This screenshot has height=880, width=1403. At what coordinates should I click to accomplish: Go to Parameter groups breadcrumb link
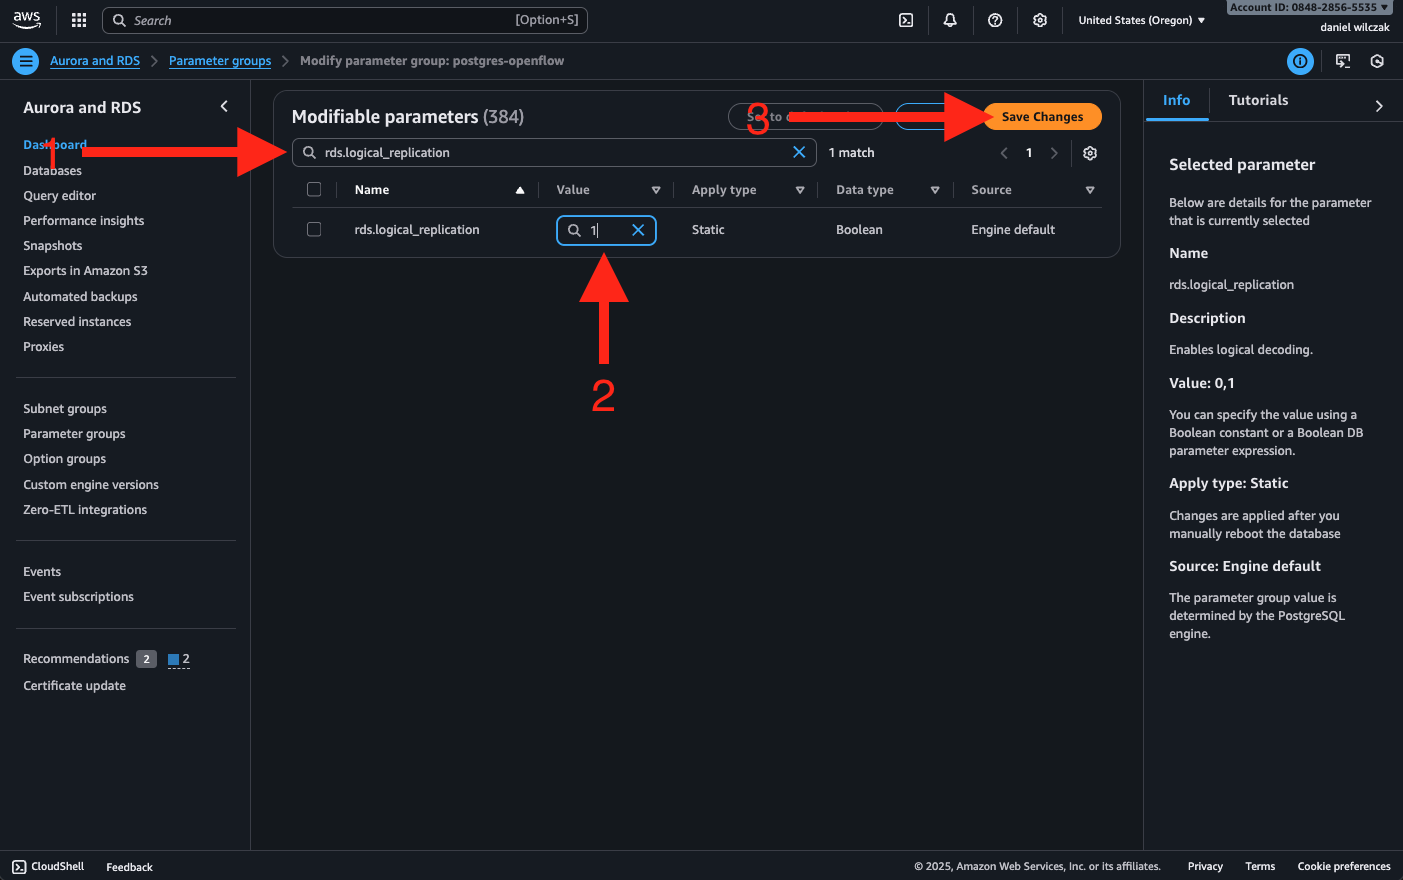coord(220,61)
